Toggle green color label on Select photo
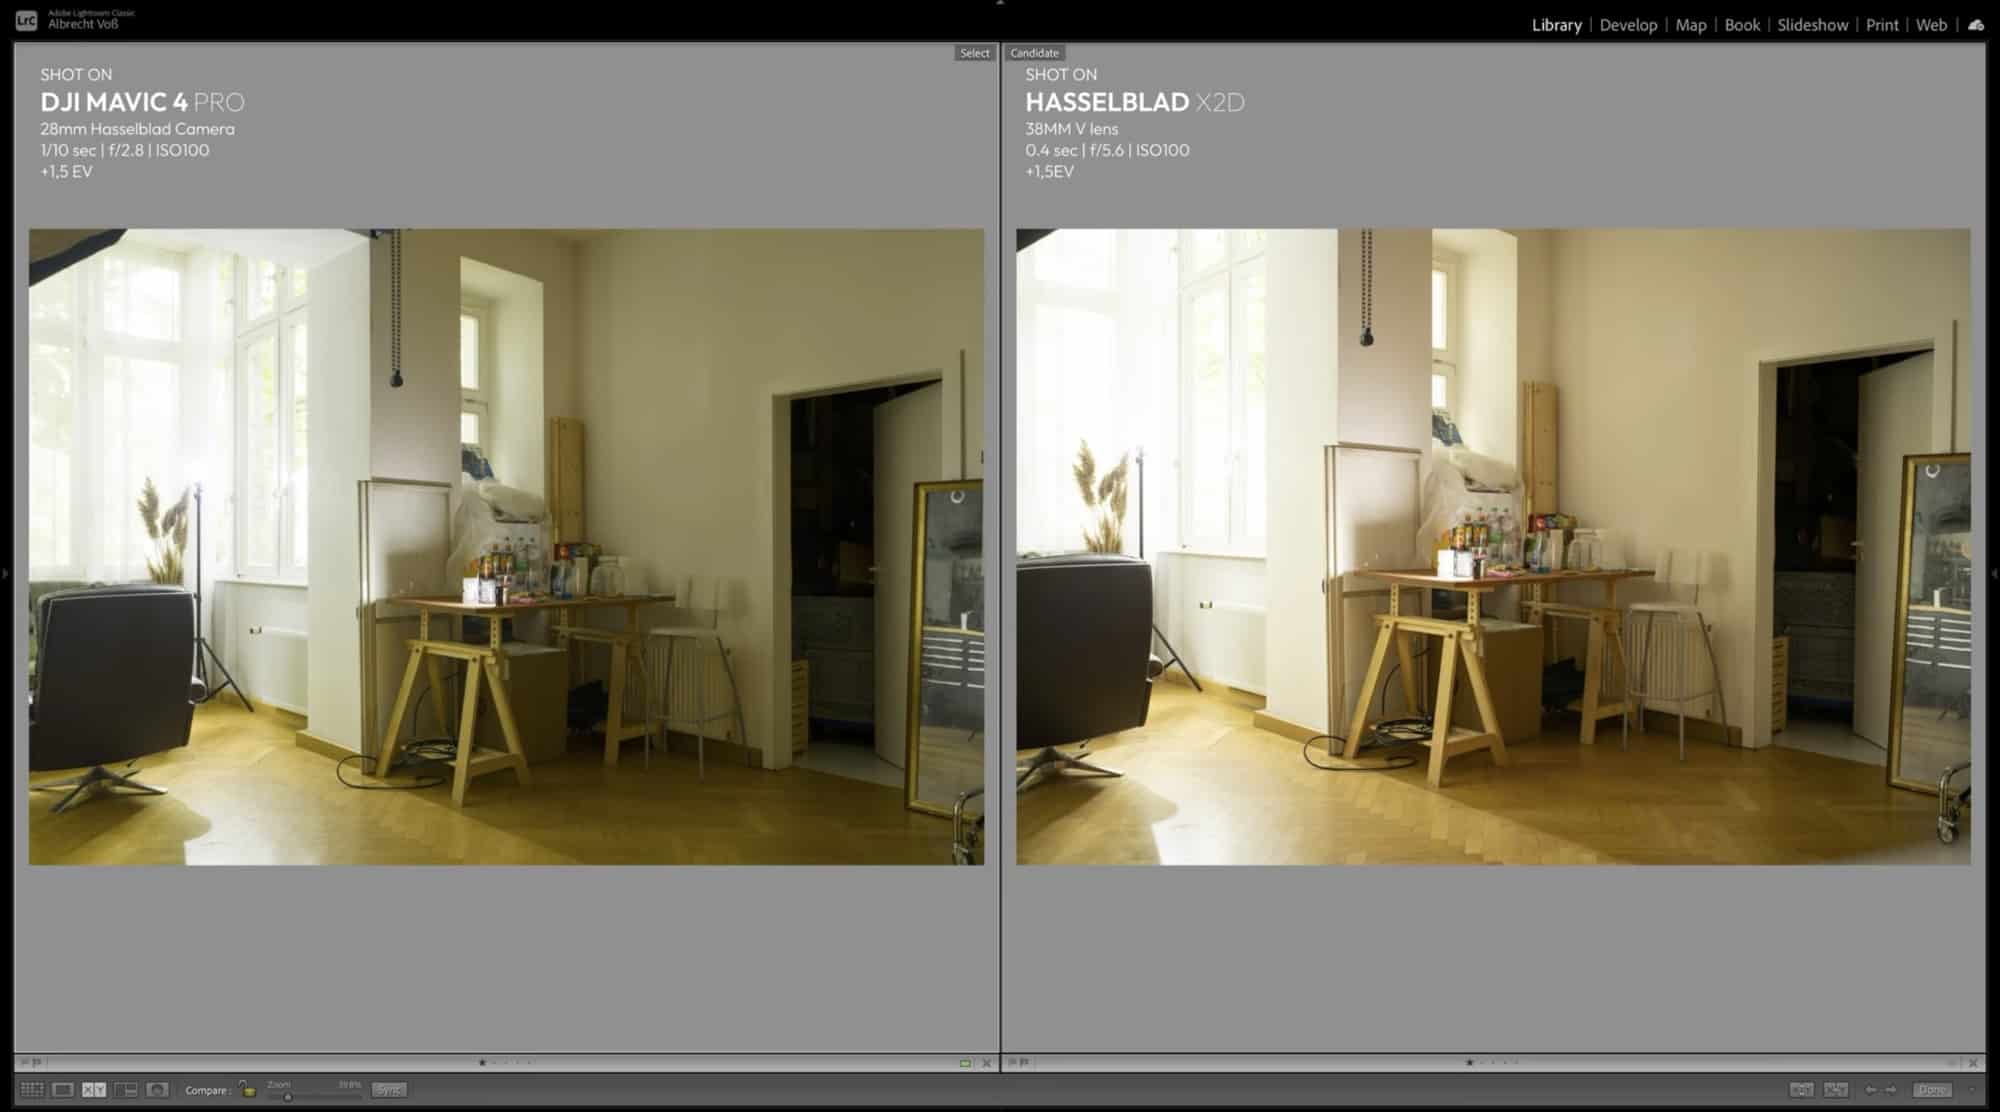 click(965, 1063)
